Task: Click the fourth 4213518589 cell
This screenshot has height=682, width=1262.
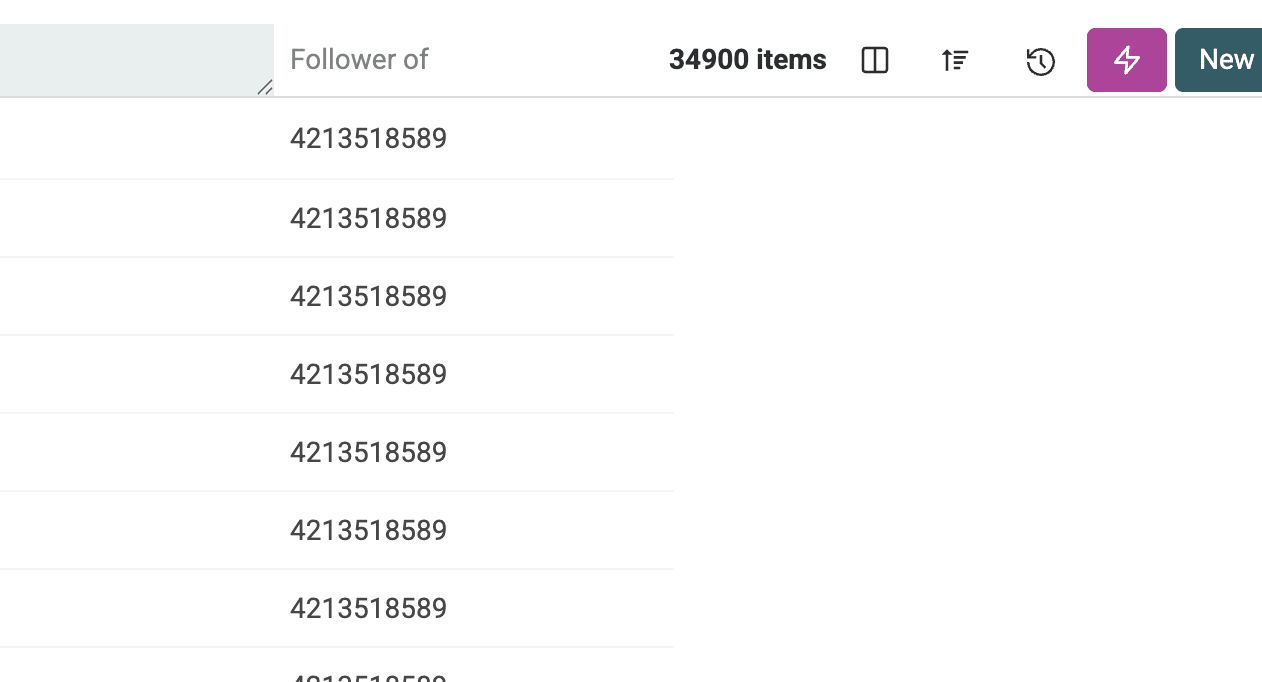Action: point(368,374)
